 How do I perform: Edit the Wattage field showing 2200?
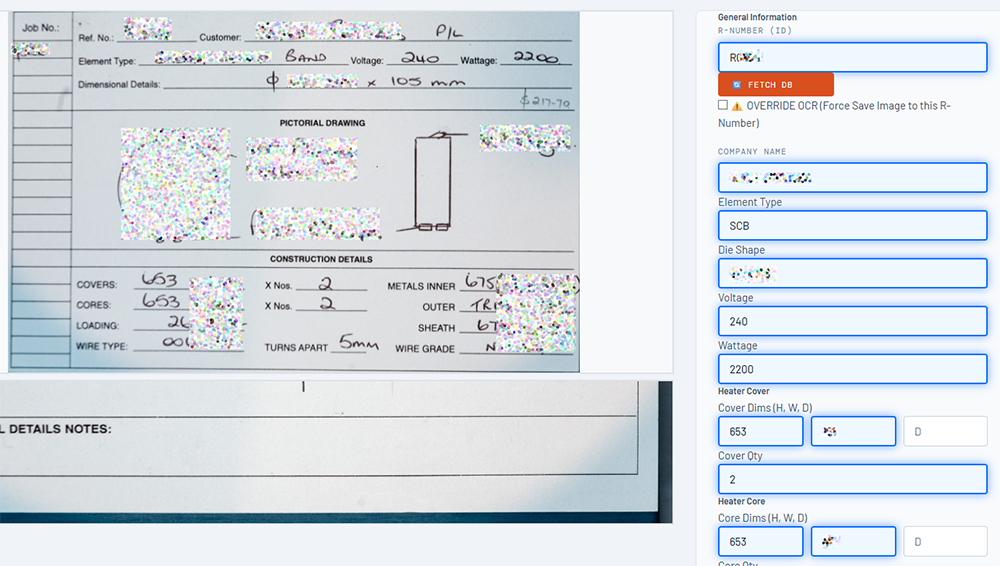[x=853, y=369]
